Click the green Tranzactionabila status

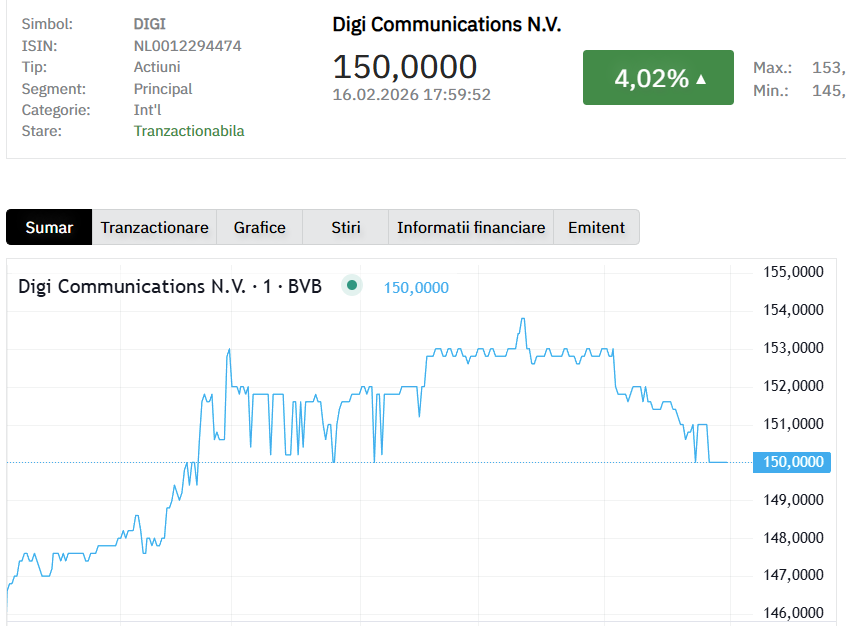coord(189,131)
